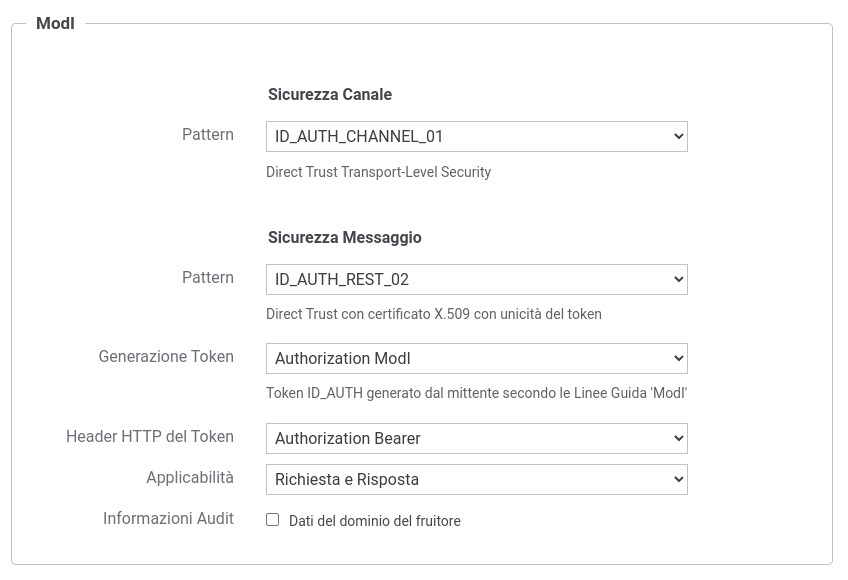Open the Header HTTP del Token dropdown

[476, 438]
